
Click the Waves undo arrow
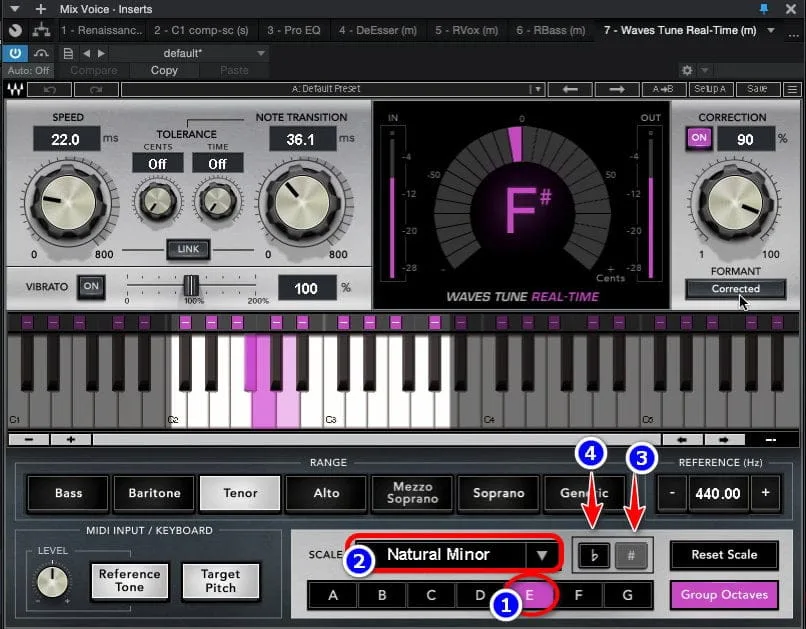50,89
